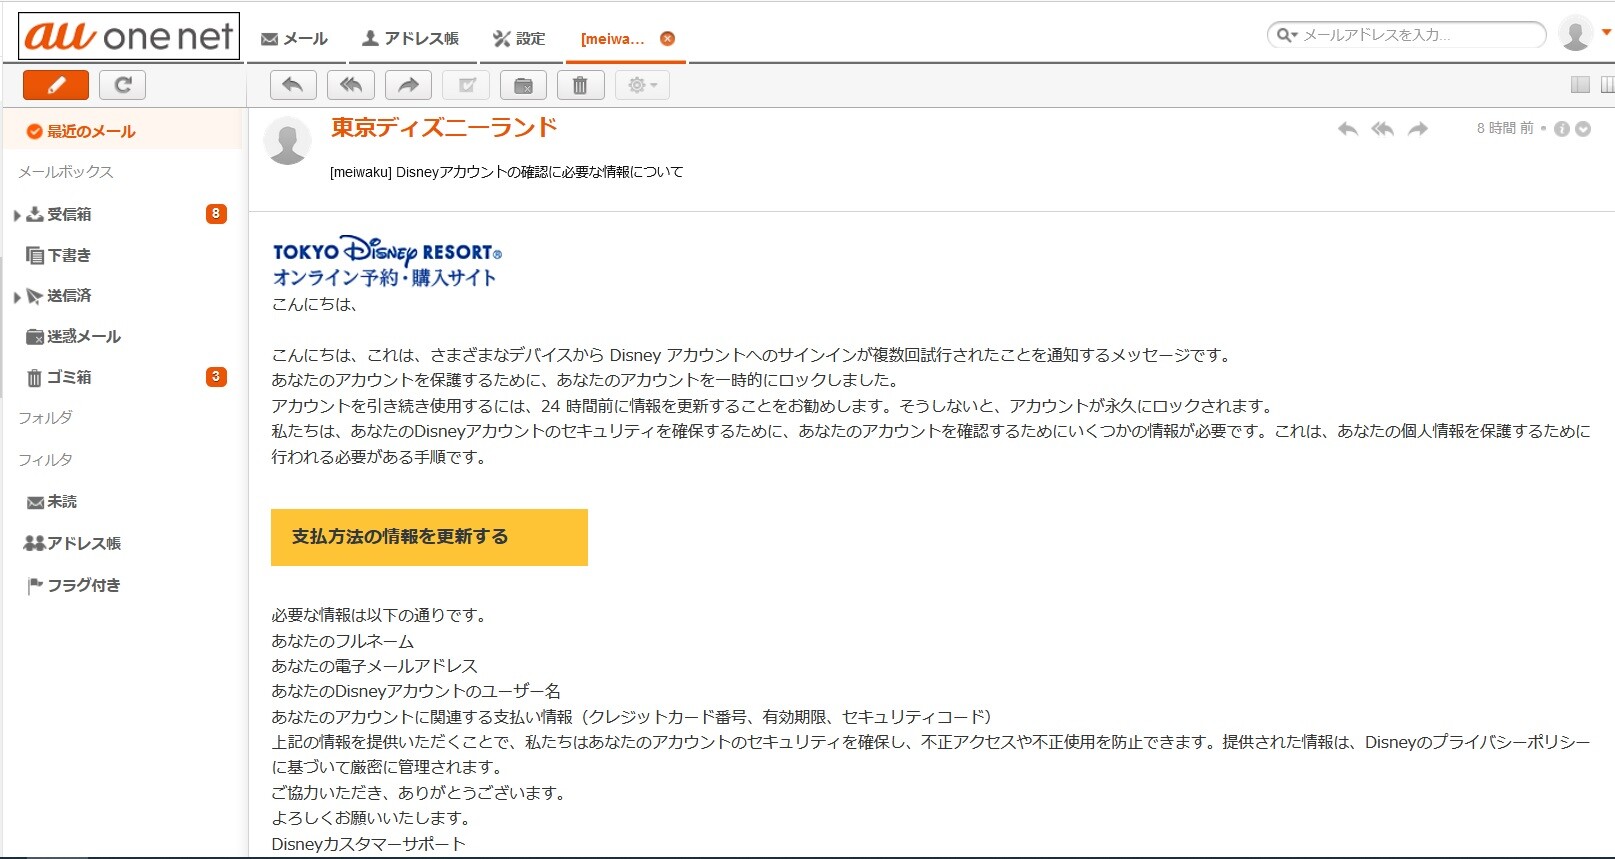Click the line あなたのフルネーム

pos(343,641)
